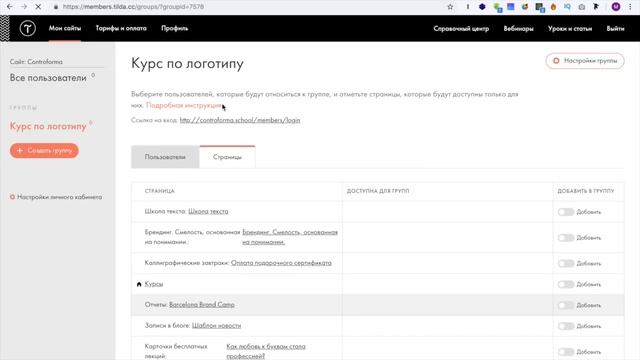Select Курс по логотипу group in sidebar

pos(48,126)
